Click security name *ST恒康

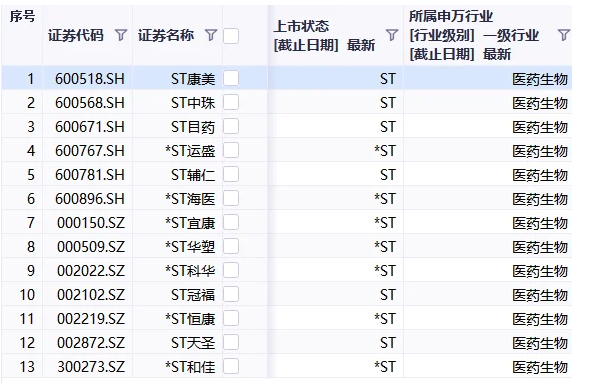[x=190, y=319]
